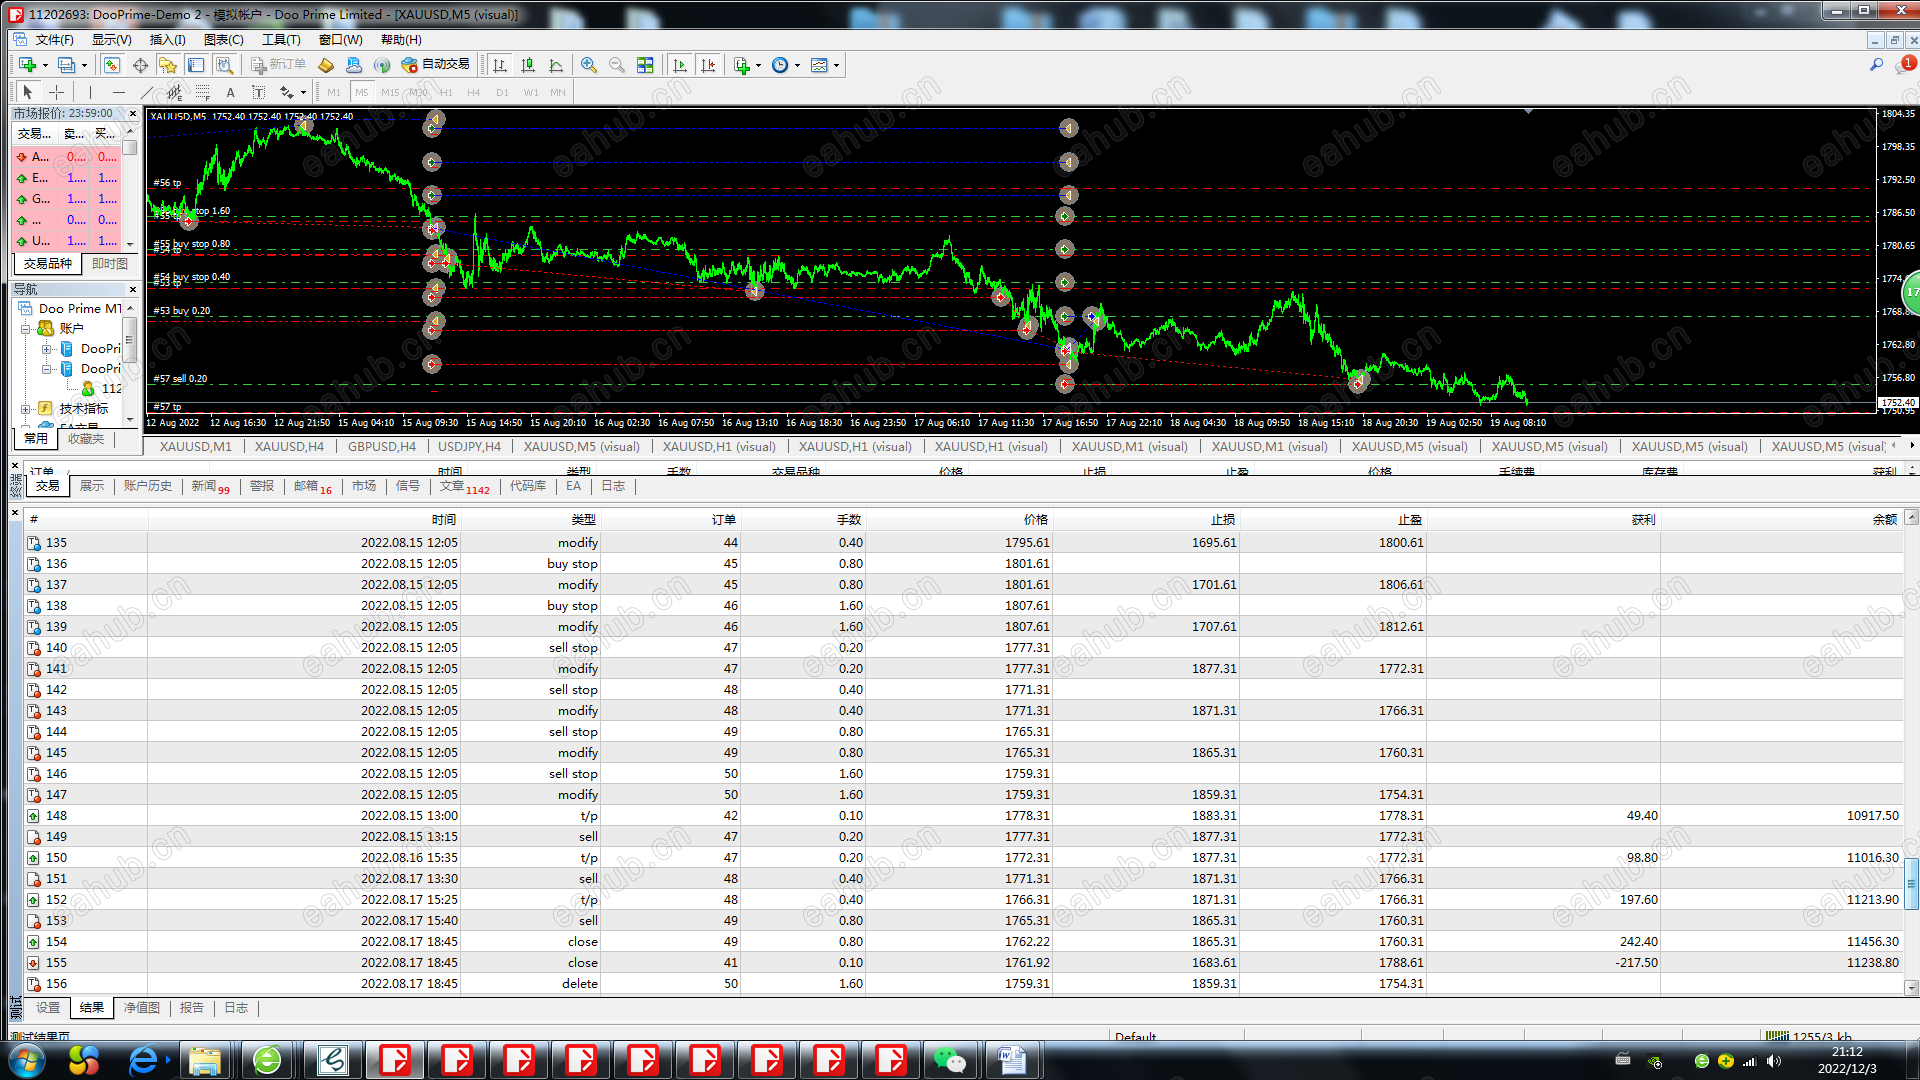Click the Zoom Out magnifier icon
This screenshot has width=1920, height=1080.
click(617, 65)
